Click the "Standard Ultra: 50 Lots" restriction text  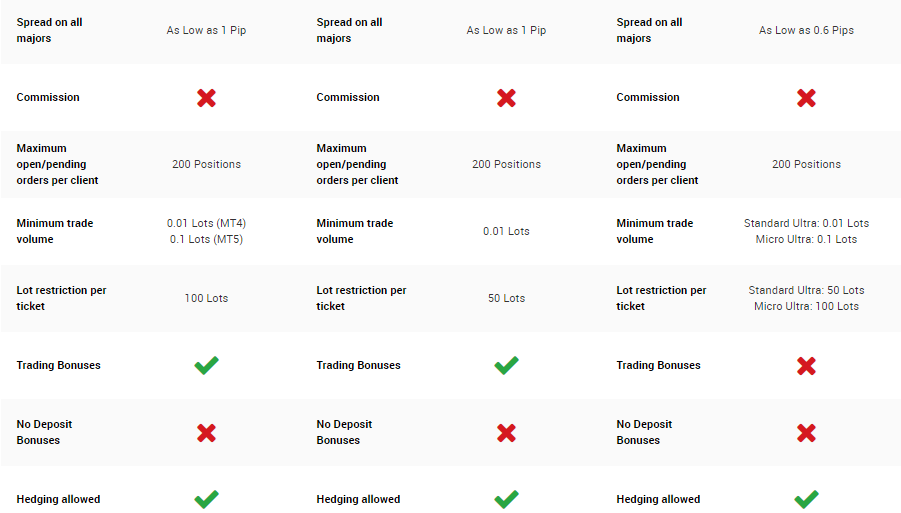806,290
